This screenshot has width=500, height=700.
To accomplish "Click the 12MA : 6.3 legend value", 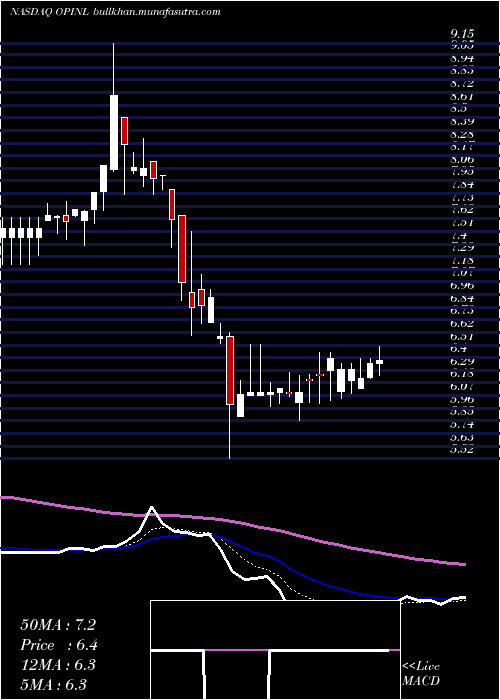I will point(58,665).
